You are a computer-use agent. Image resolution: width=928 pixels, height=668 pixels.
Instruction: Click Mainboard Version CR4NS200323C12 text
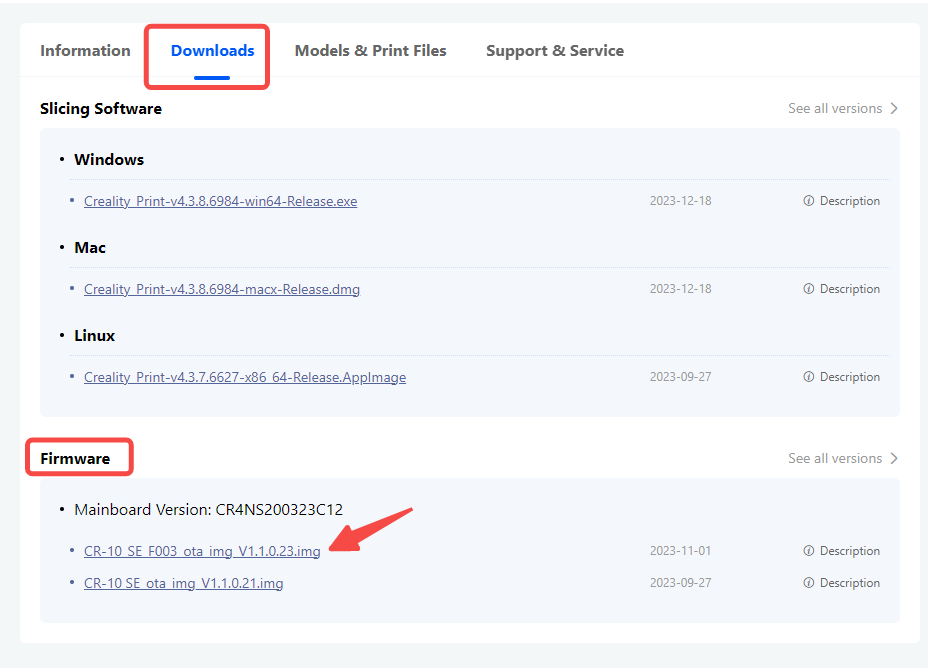(208, 510)
